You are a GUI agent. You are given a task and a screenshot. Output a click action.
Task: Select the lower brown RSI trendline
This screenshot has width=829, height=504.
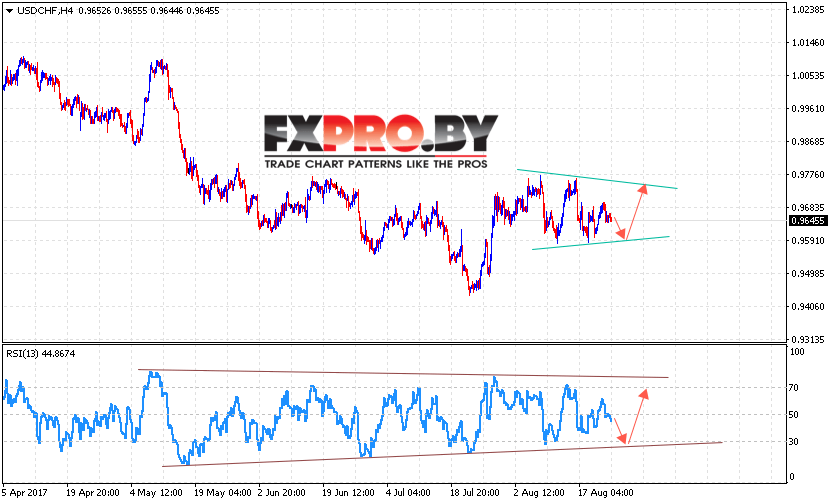442,454
